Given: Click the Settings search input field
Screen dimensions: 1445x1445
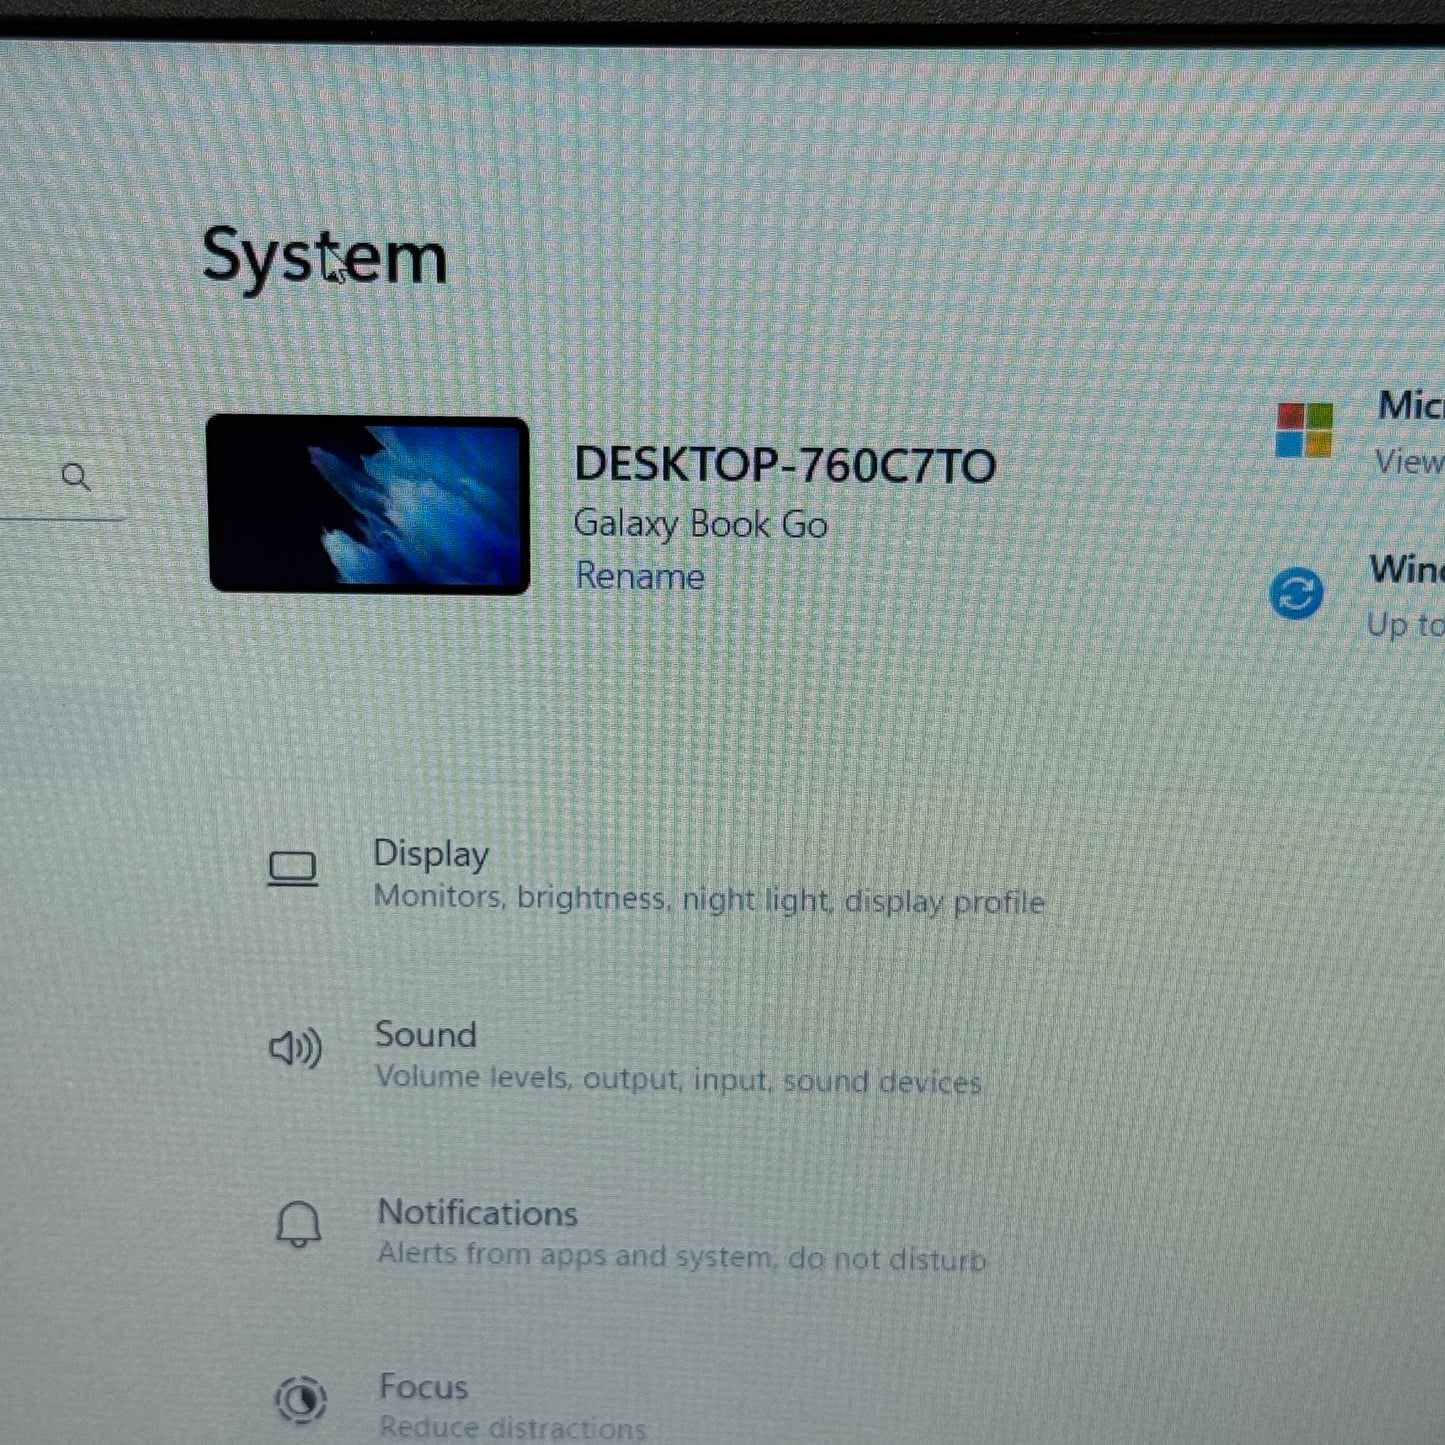Looking at the screenshot, I should click(x=60, y=477).
